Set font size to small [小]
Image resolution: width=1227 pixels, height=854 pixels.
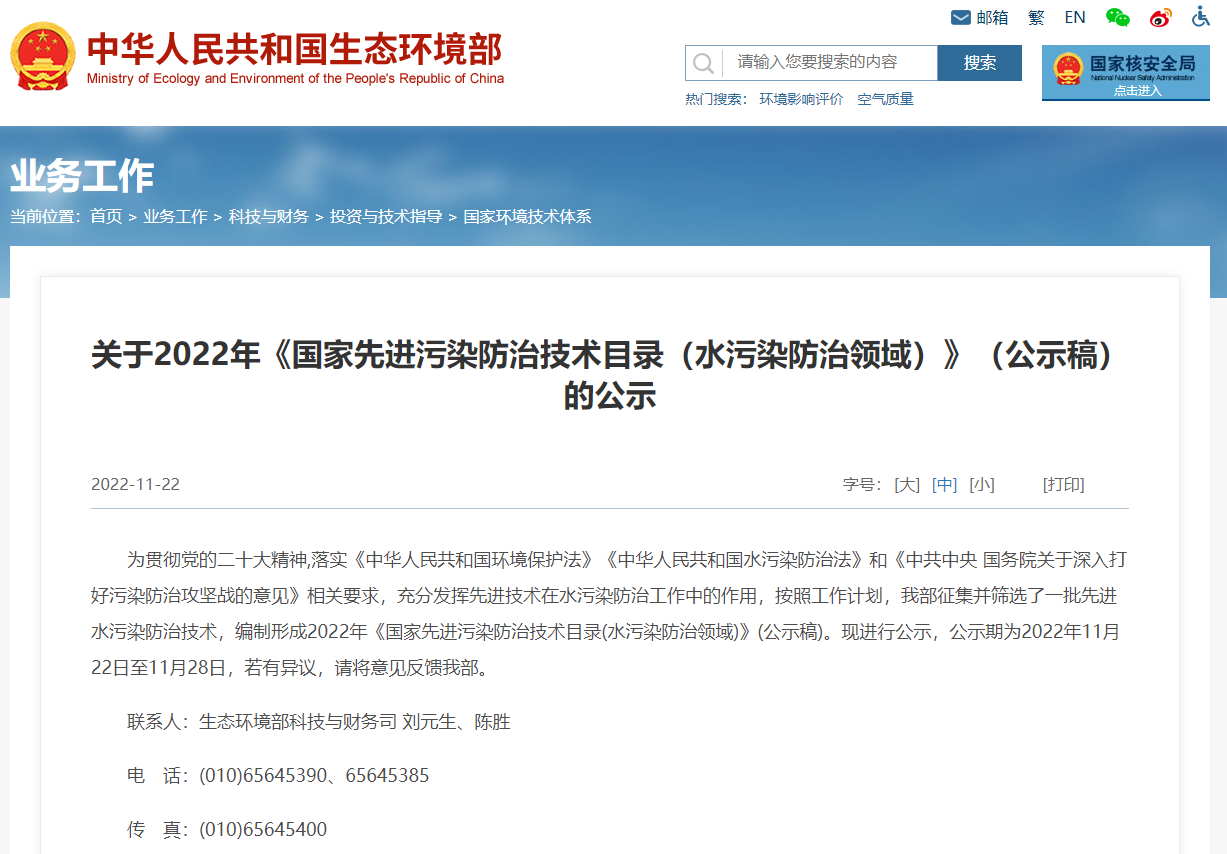tap(981, 485)
